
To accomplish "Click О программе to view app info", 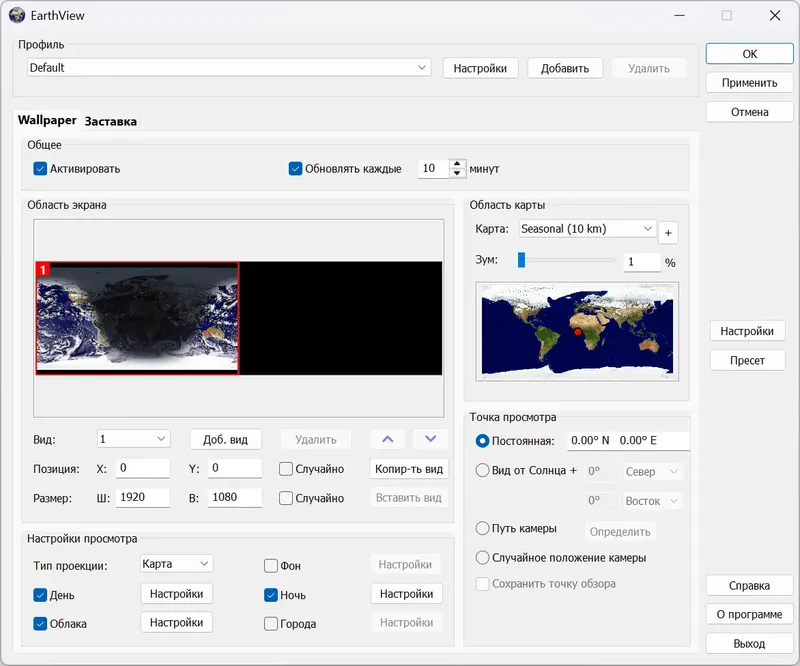I will click(x=749, y=614).
